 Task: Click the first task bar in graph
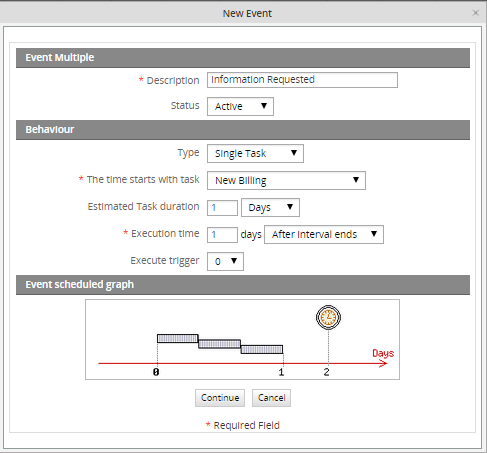[x=178, y=339]
